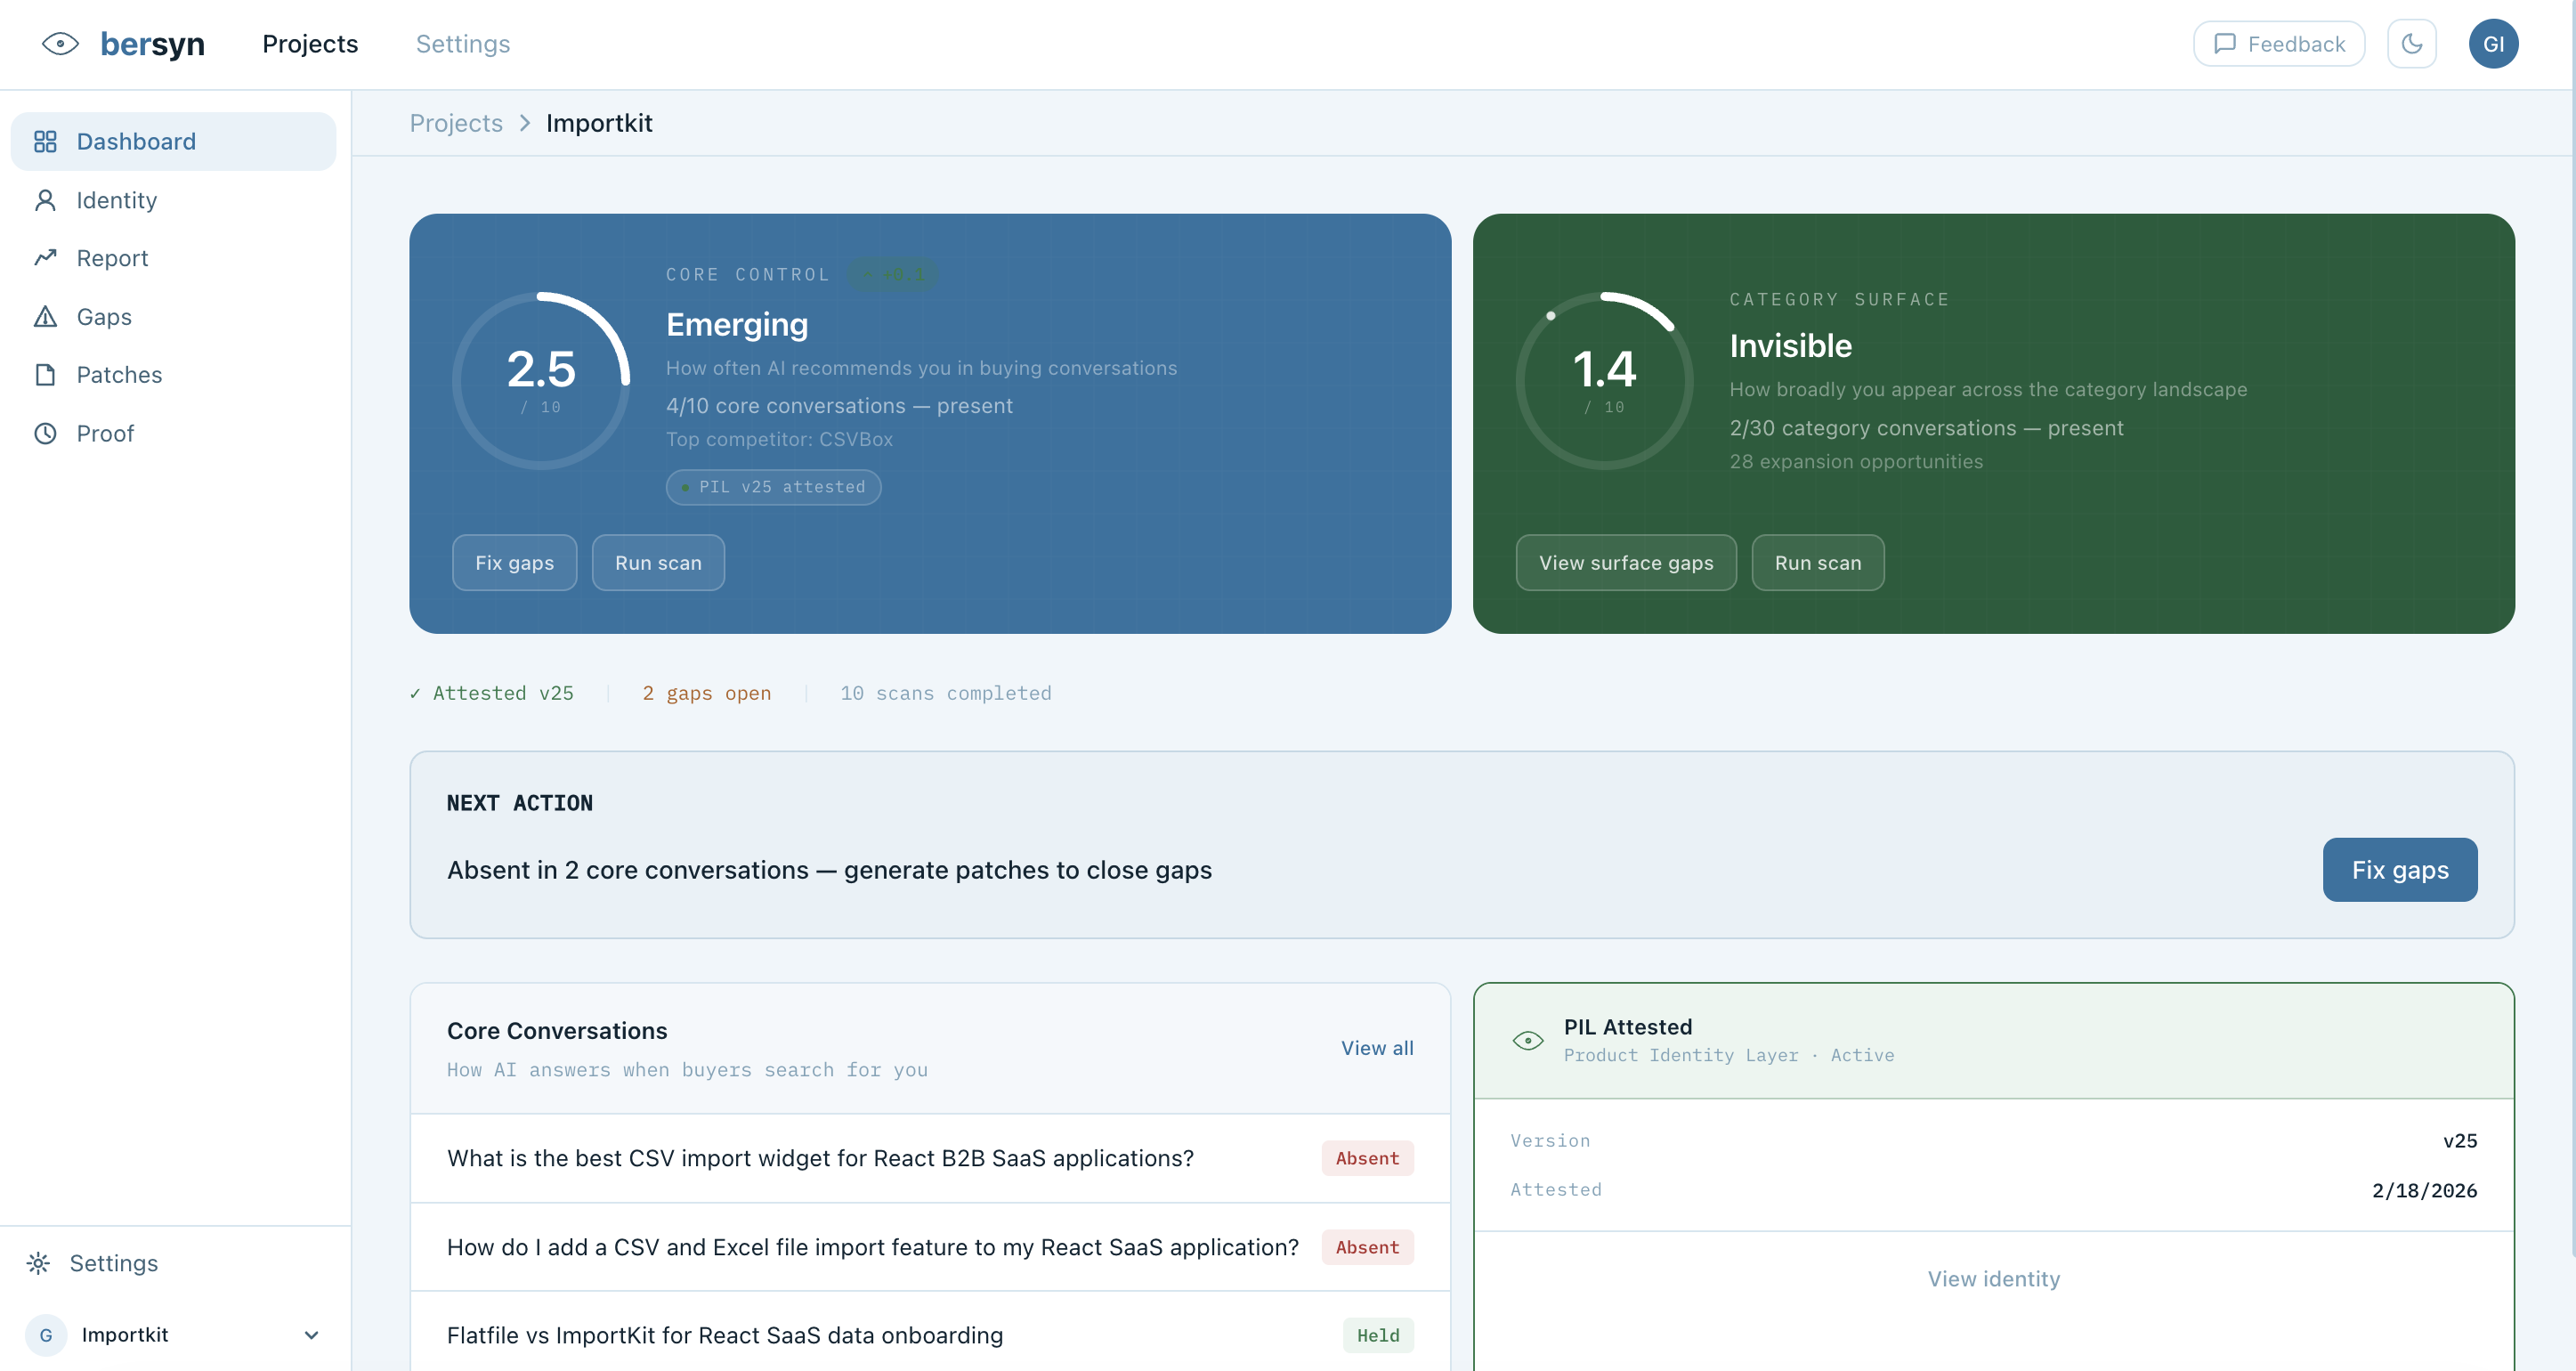Click the sidebar Settings gear icon

(x=38, y=1263)
